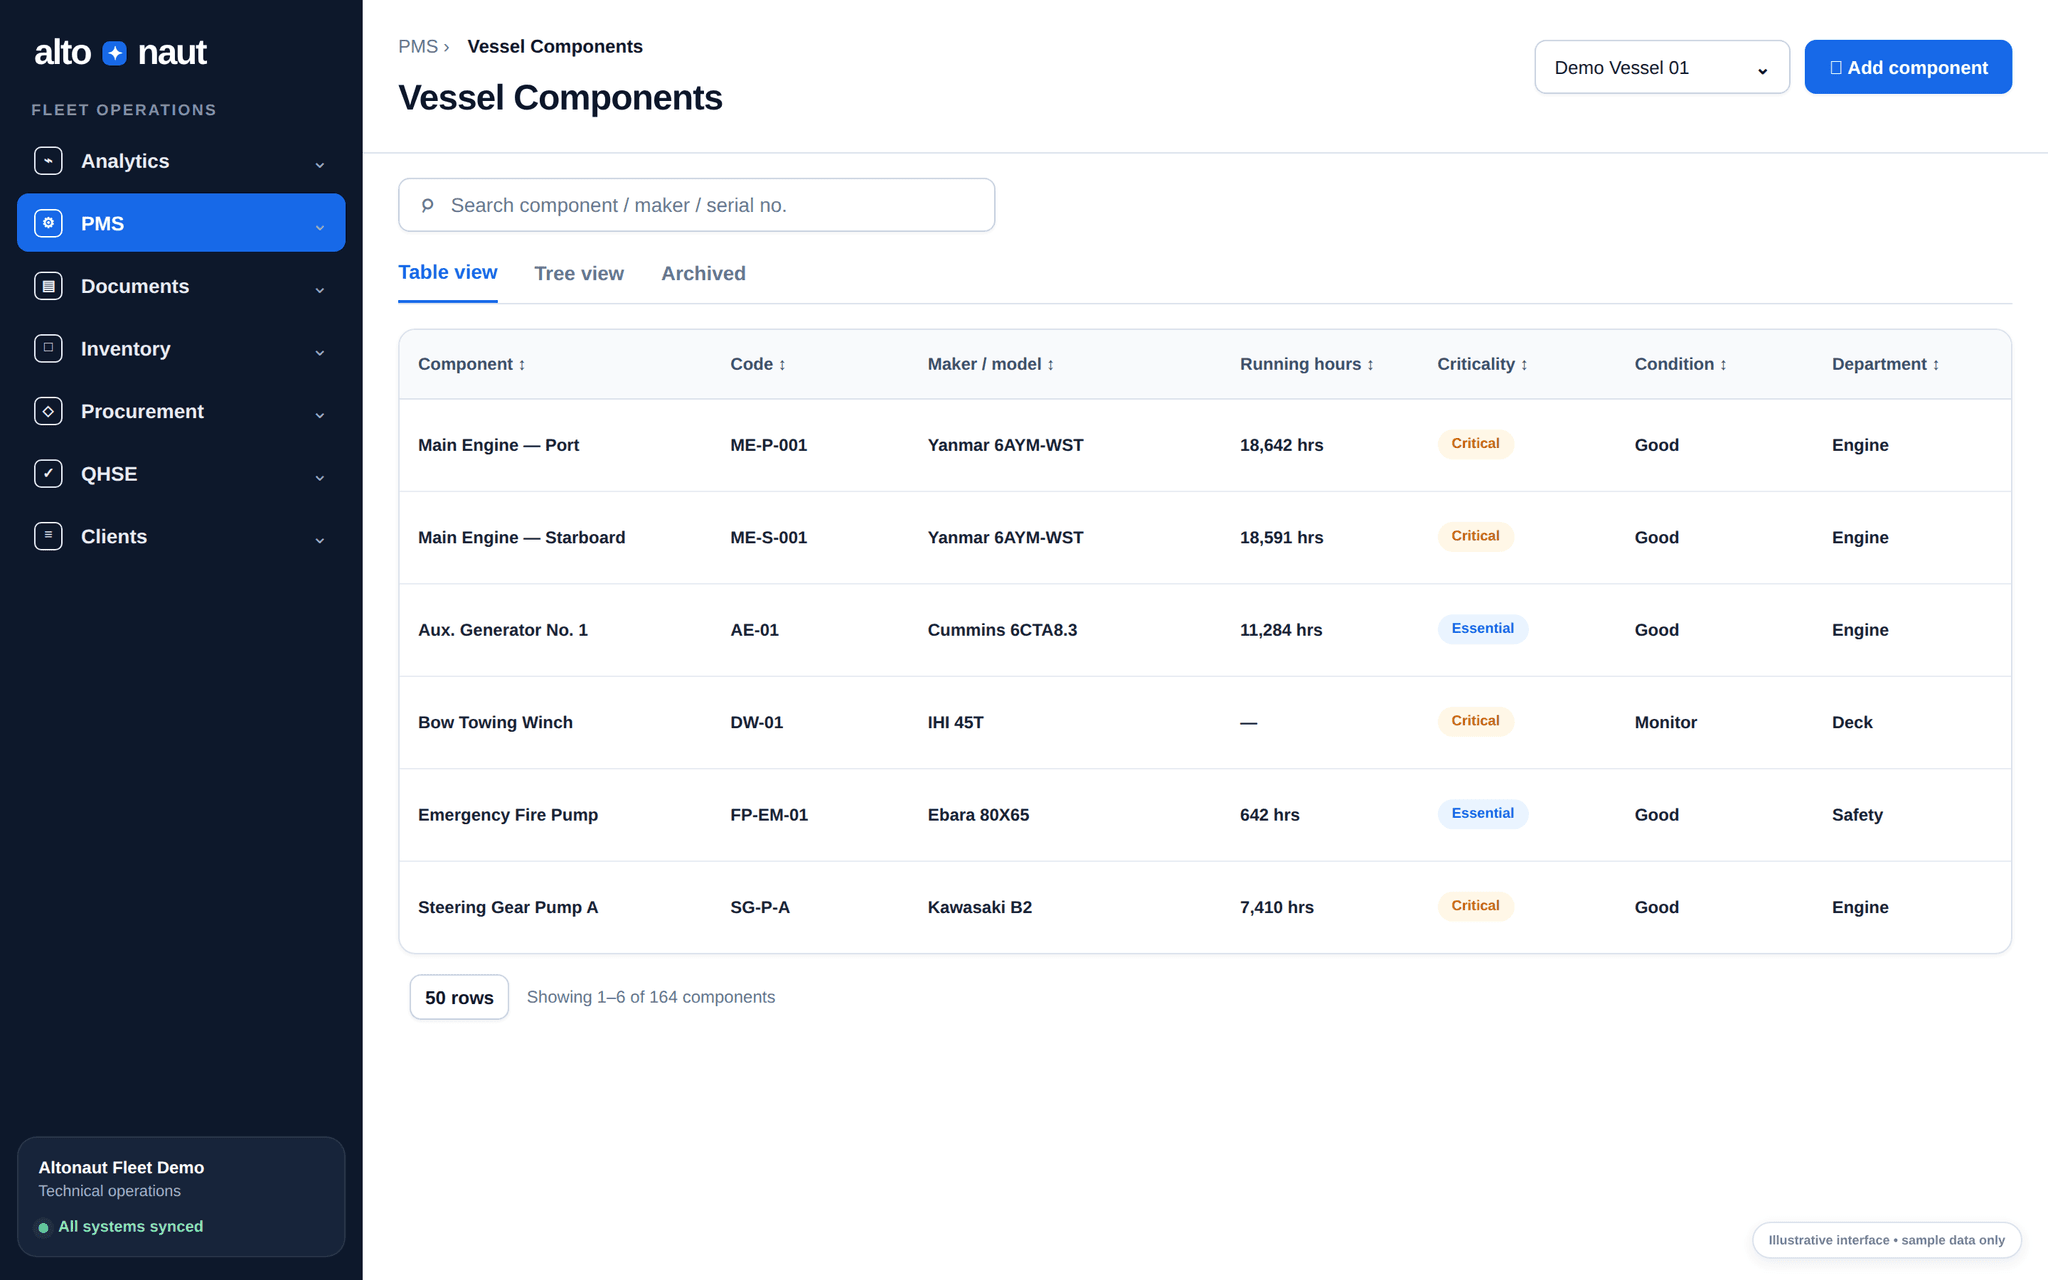Viewport: 2048px width, 1280px height.
Task: Click Essential badge for Emergency Fire Pump
Action: point(1483,813)
